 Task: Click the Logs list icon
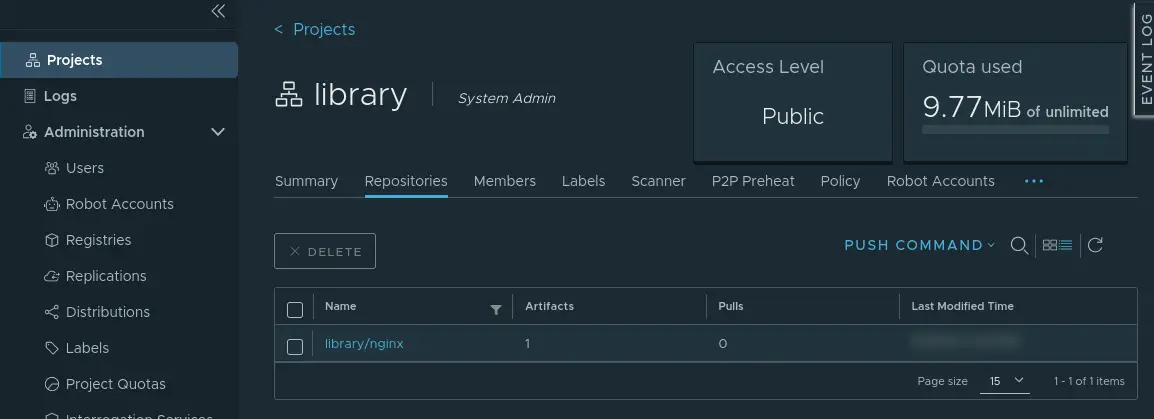[x=29, y=96]
